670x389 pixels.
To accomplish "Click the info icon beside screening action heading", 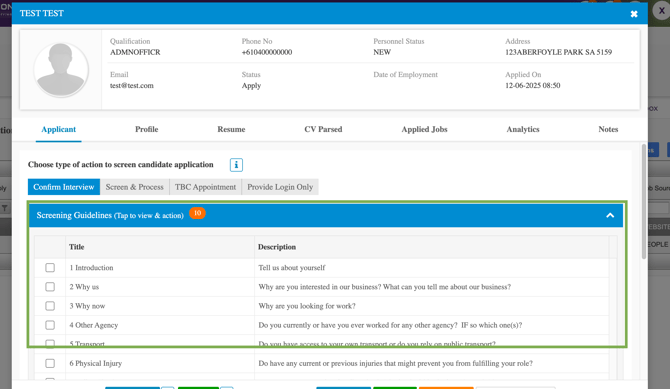I will [236, 165].
